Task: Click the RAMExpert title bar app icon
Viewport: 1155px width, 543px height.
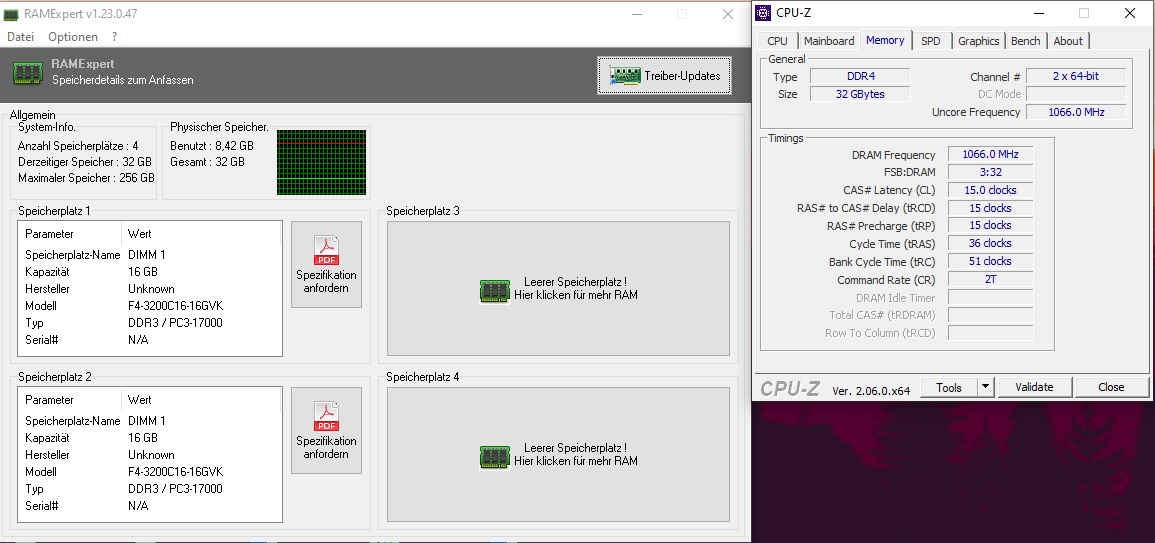Action: (x=10, y=14)
